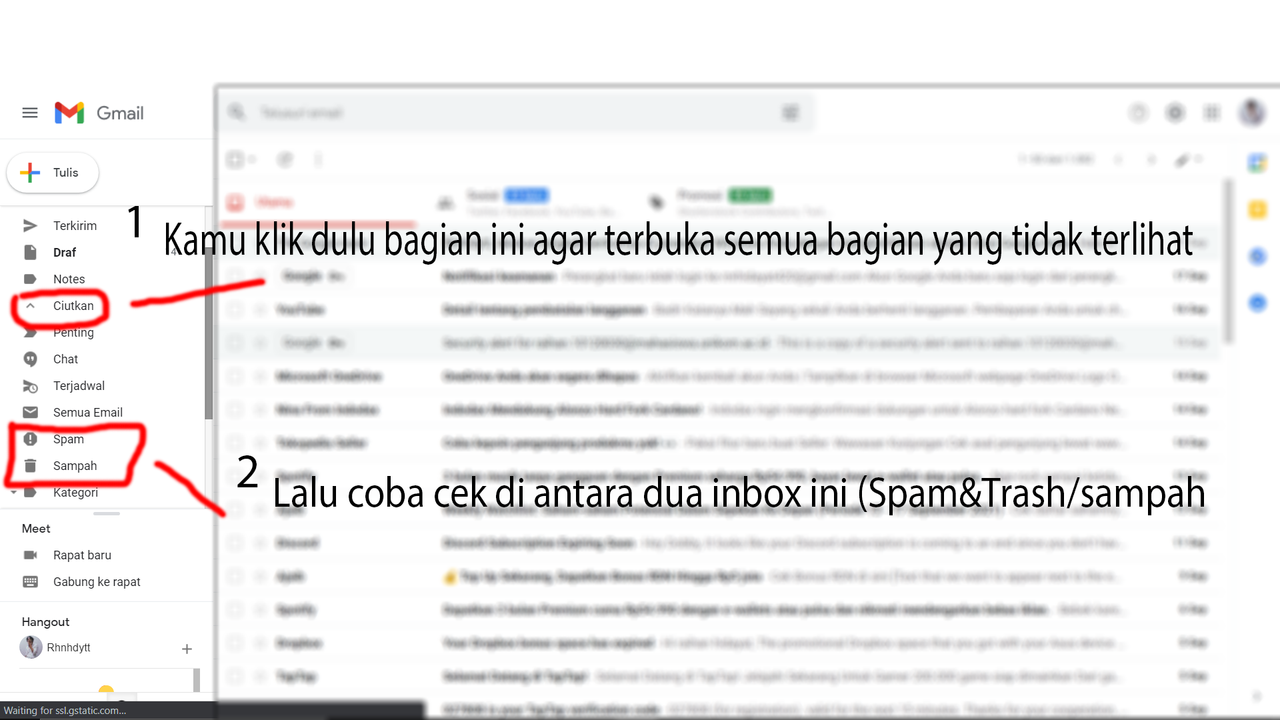This screenshot has width=1280, height=720.
Task: Open the Notes label
Action: (69, 279)
